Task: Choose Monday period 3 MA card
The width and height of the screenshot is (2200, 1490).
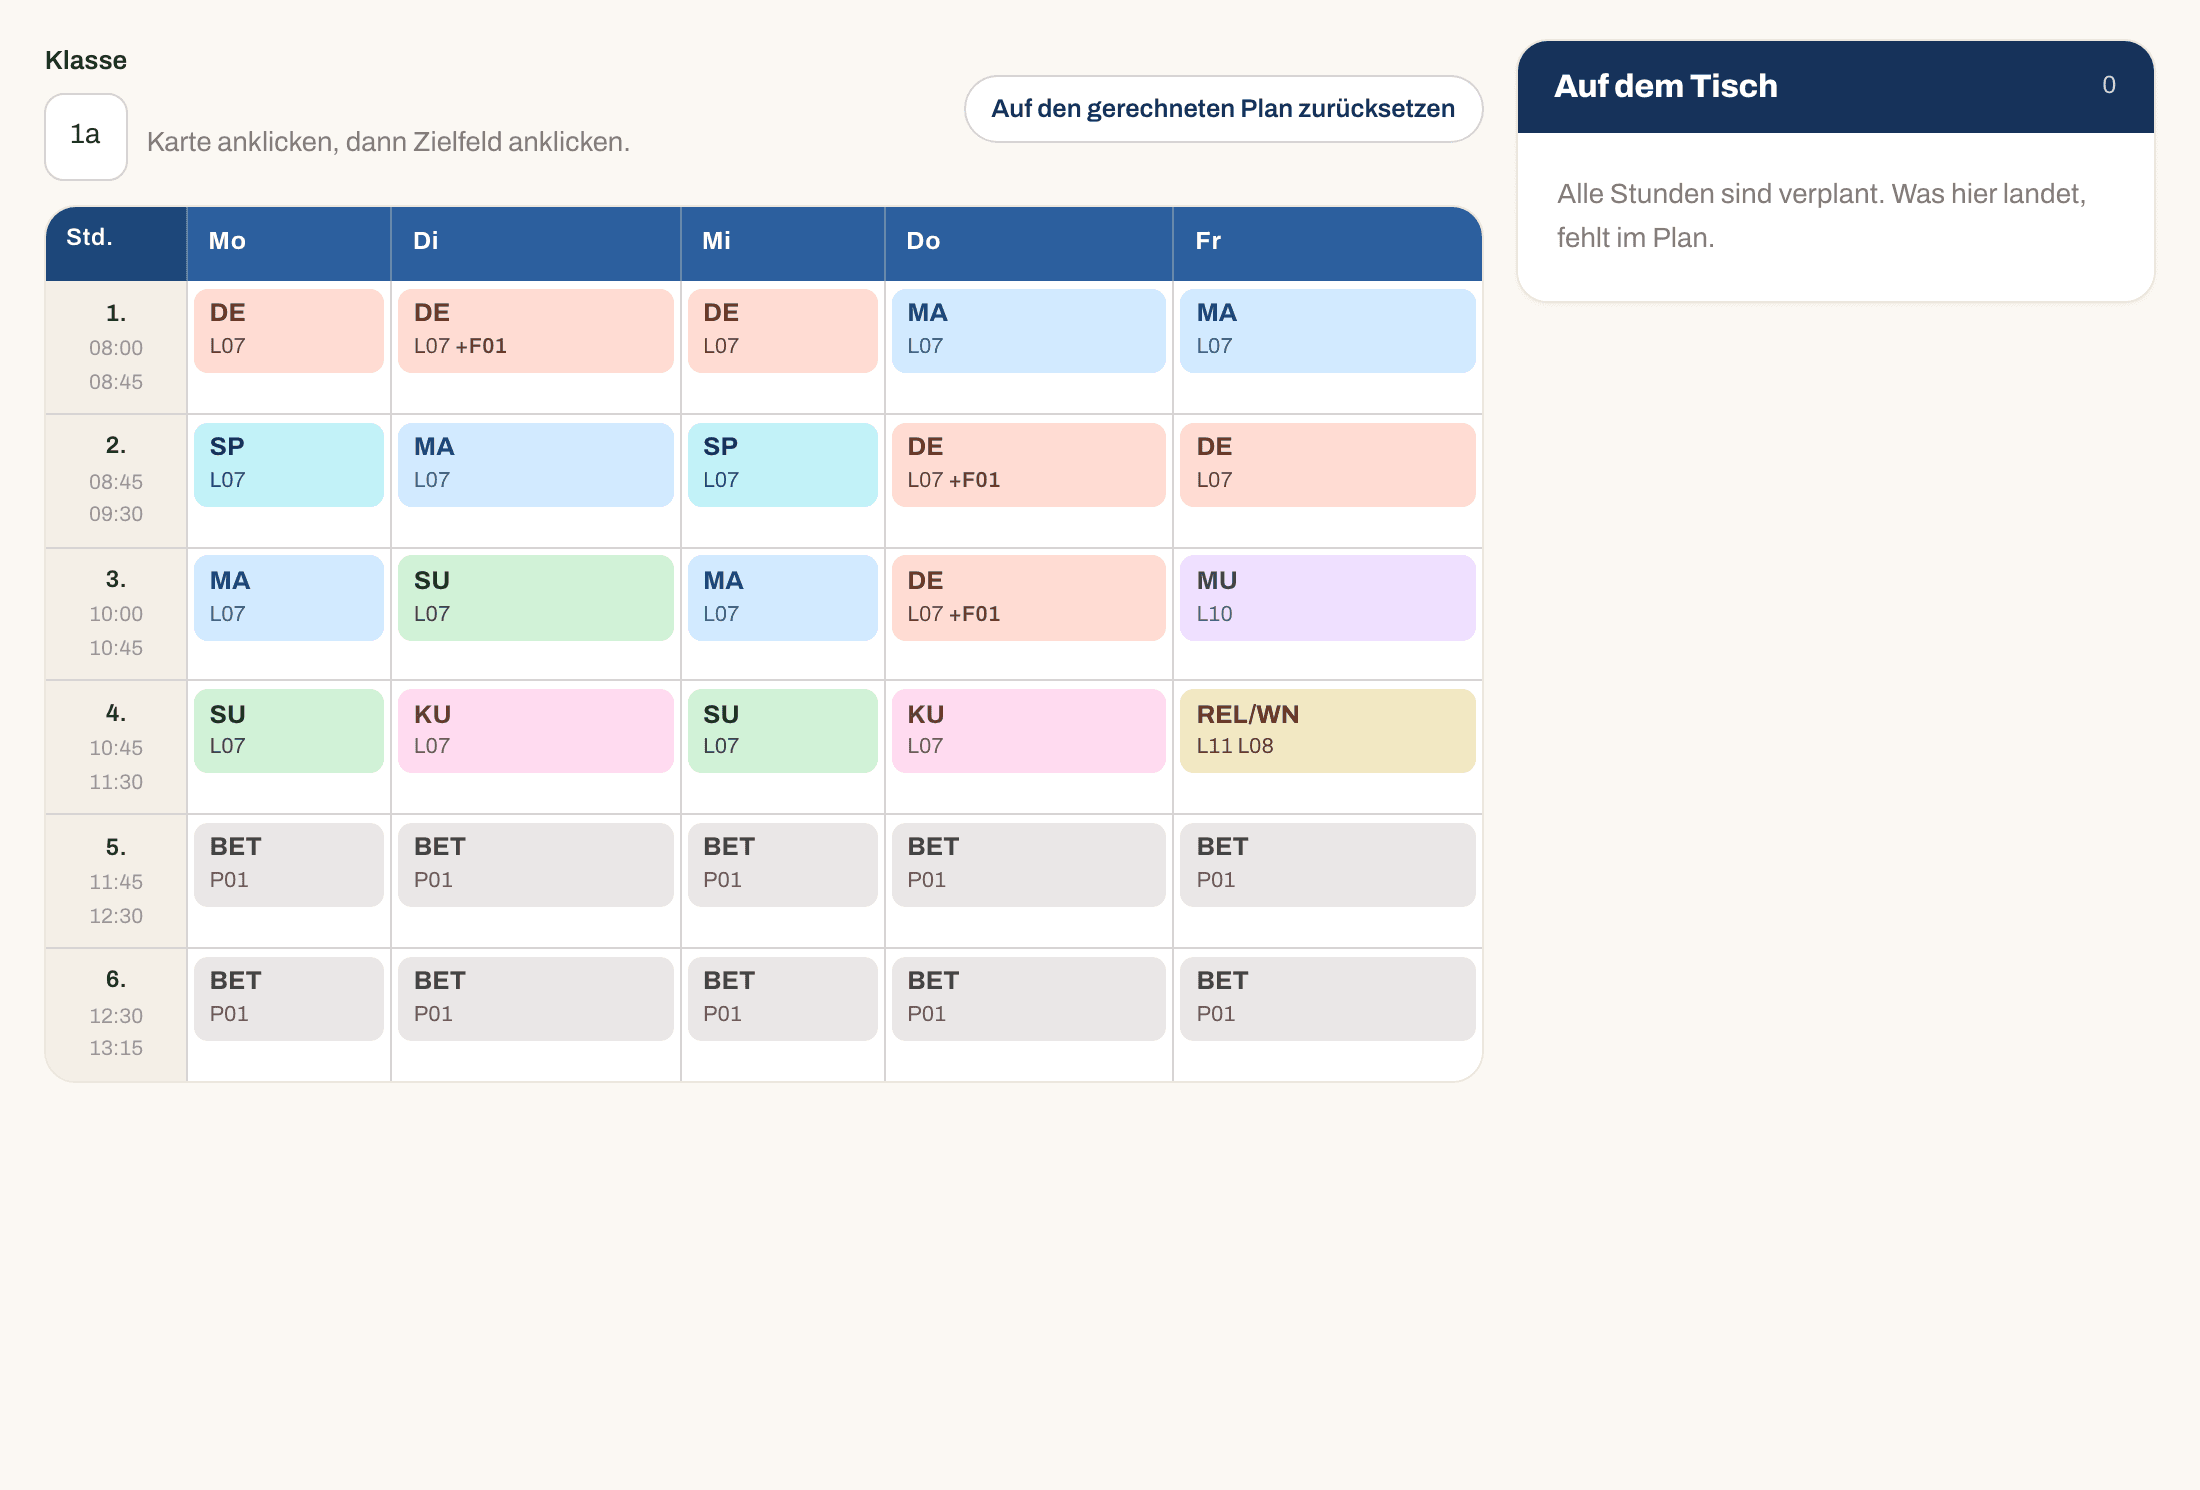Action: click(289, 598)
